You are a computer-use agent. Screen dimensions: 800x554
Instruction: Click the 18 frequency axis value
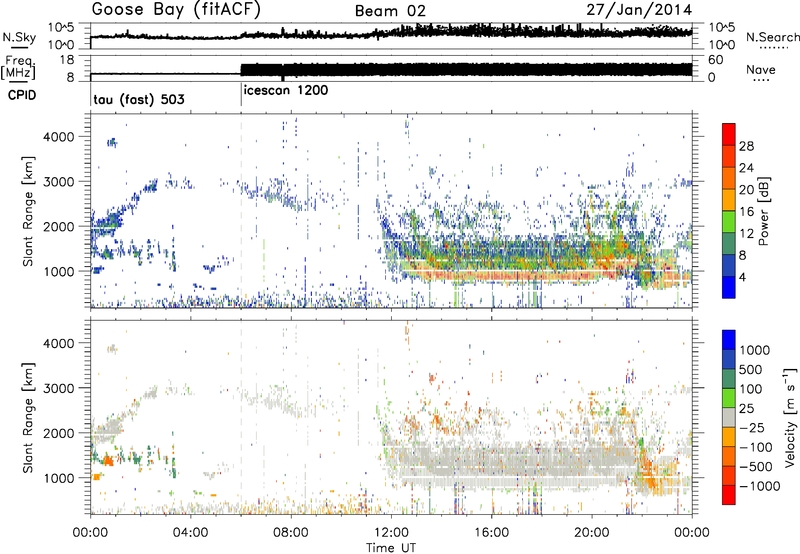pos(67,60)
